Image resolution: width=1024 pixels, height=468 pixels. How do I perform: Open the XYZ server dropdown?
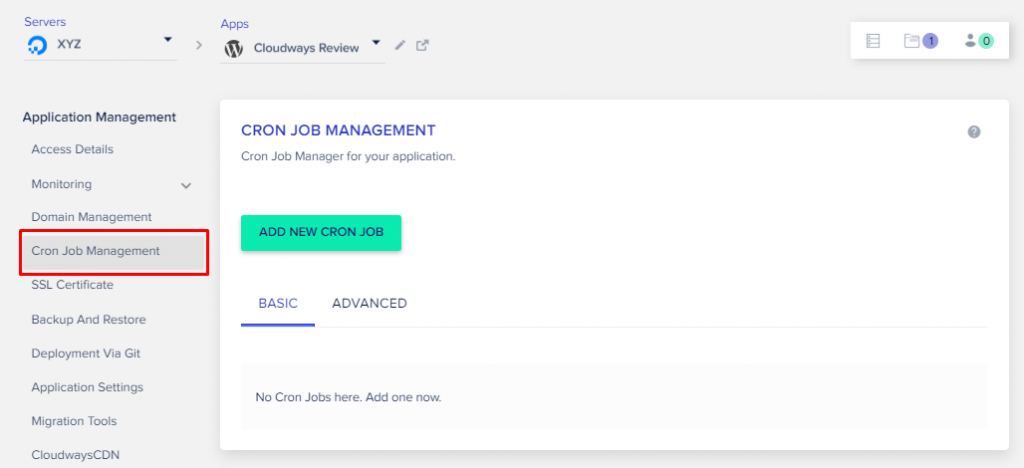168,41
